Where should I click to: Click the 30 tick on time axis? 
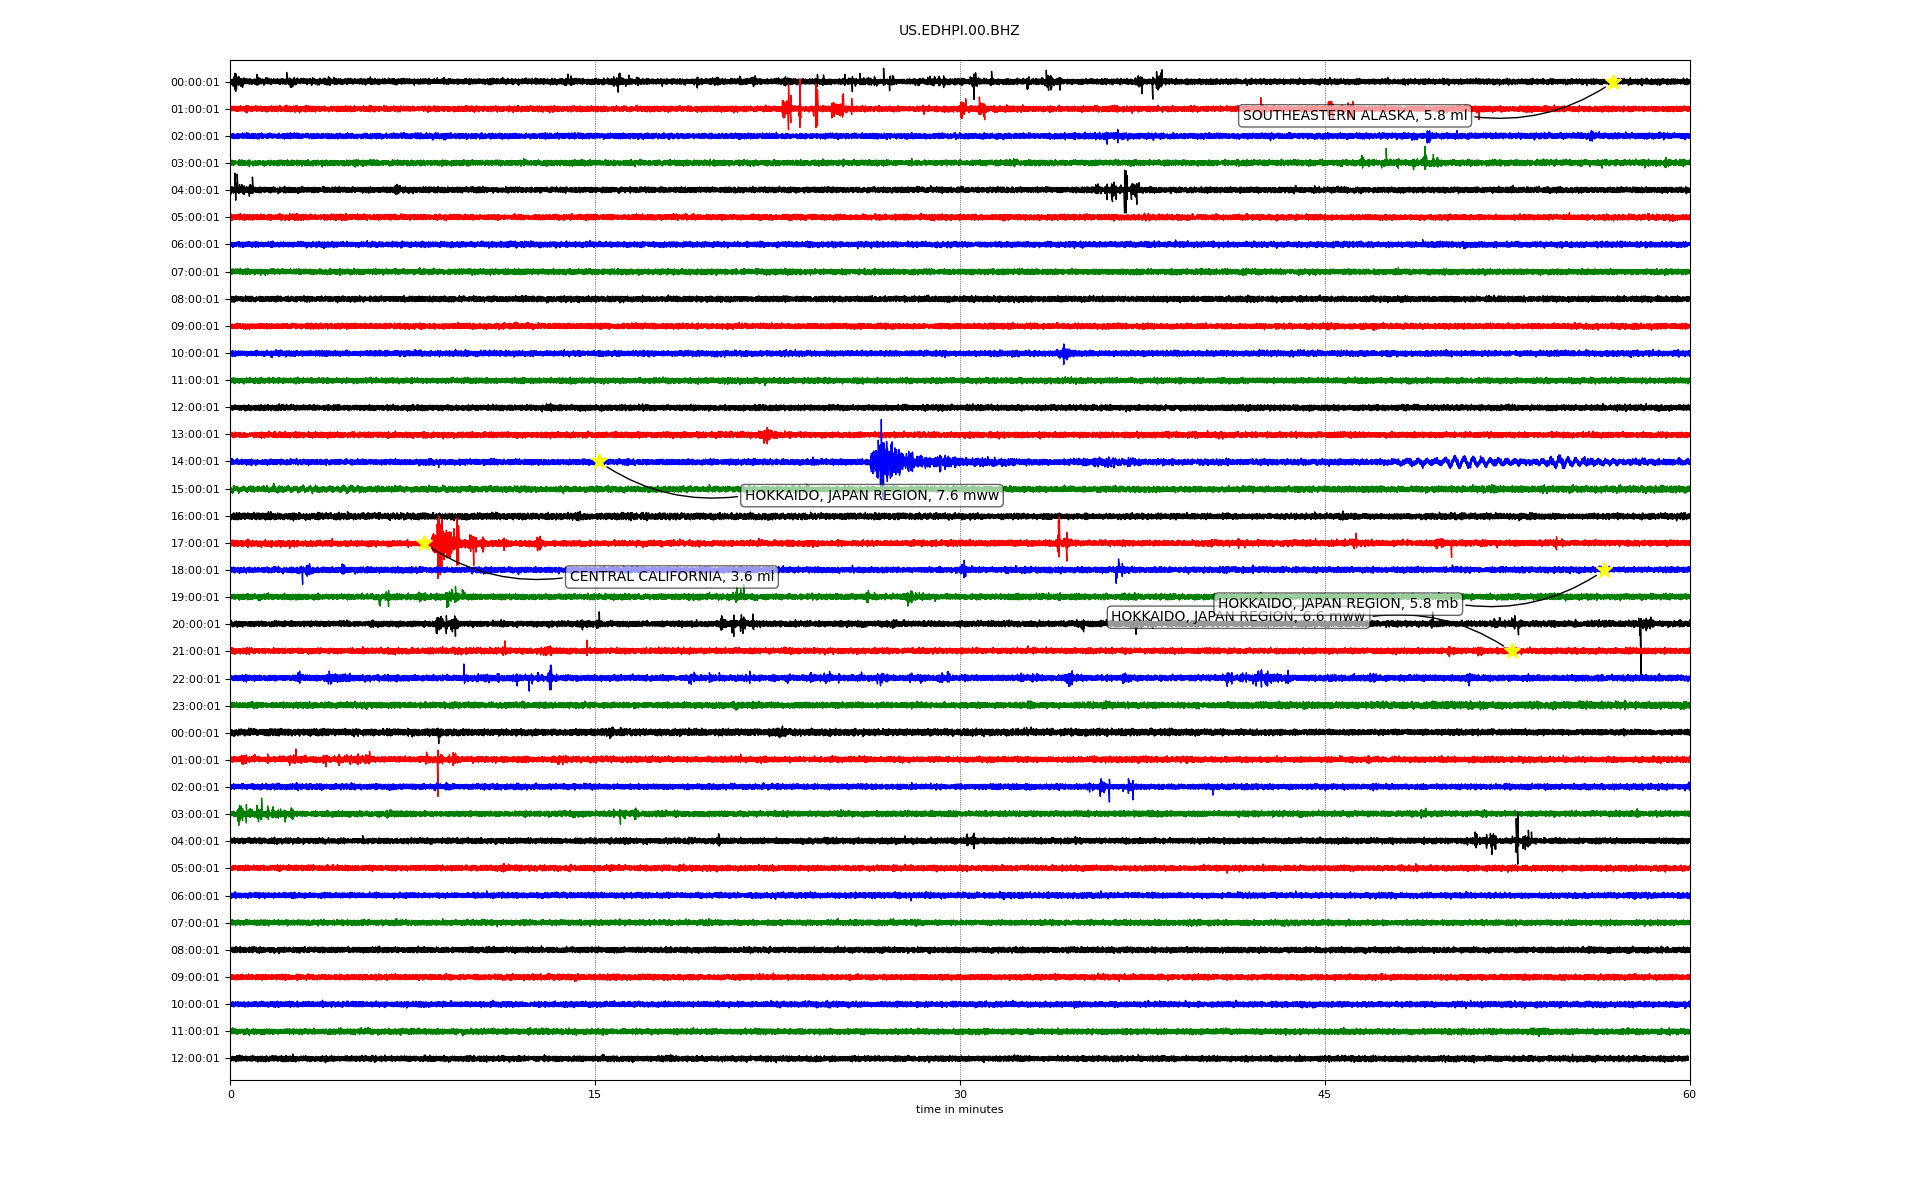[960, 1094]
